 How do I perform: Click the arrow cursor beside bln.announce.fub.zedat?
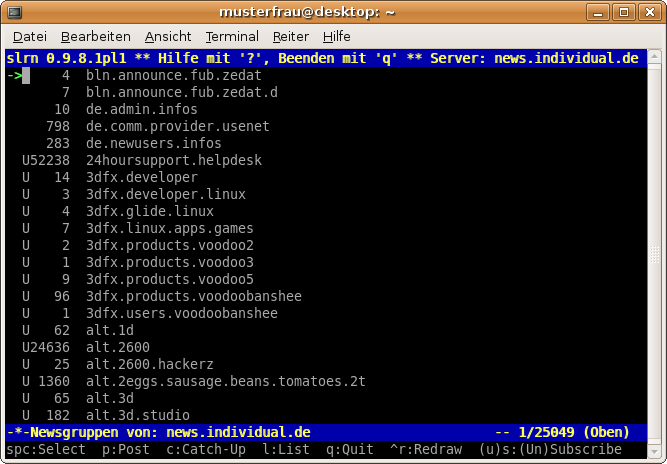point(20,75)
